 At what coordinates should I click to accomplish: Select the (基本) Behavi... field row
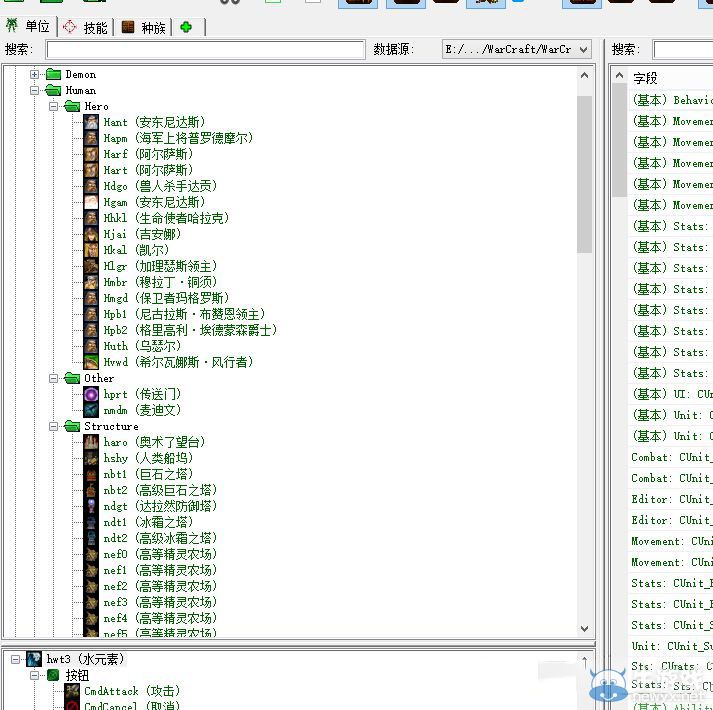coord(670,100)
